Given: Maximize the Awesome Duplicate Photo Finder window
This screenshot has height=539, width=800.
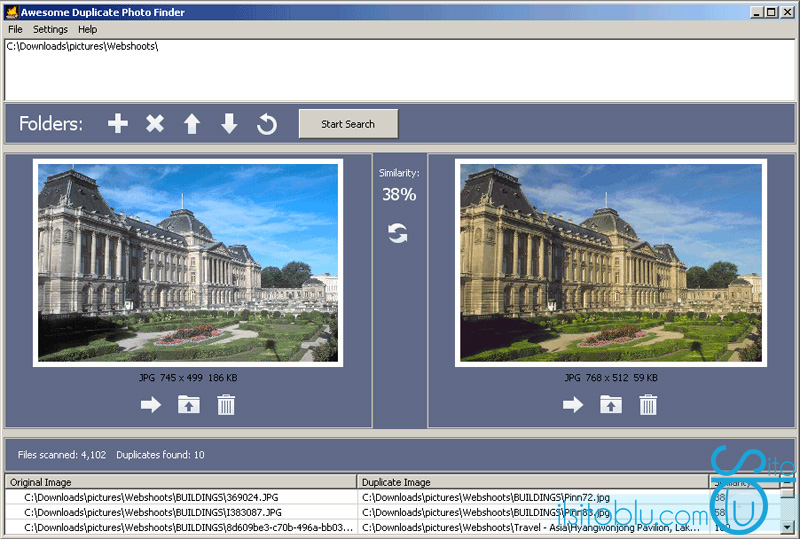Looking at the screenshot, I should tap(771, 12).
